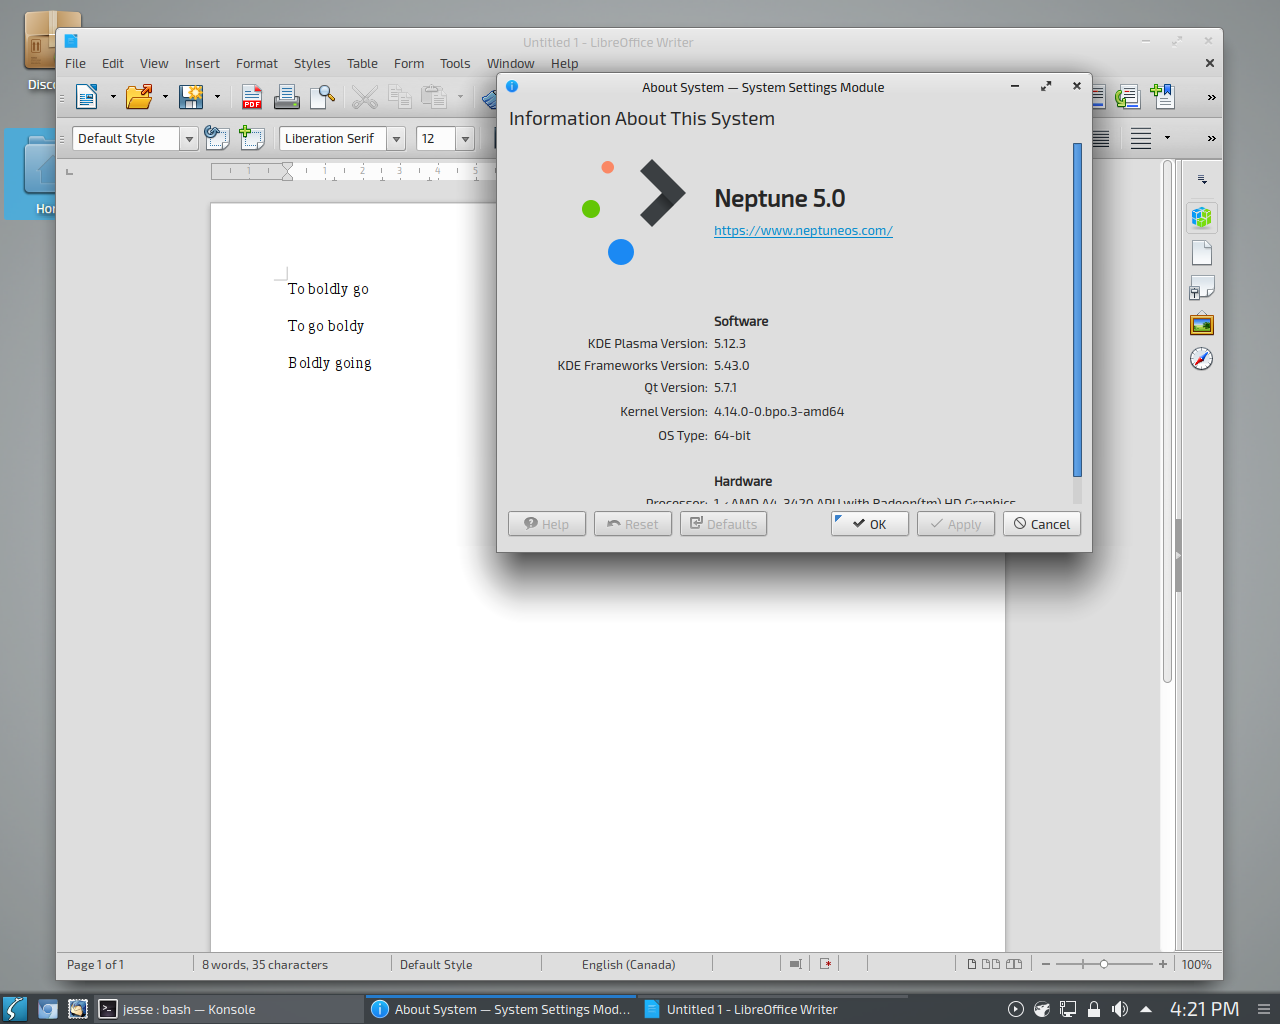
Task: Click the insert bookmark icon in Writer toolbar
Action: (1162, 97)
